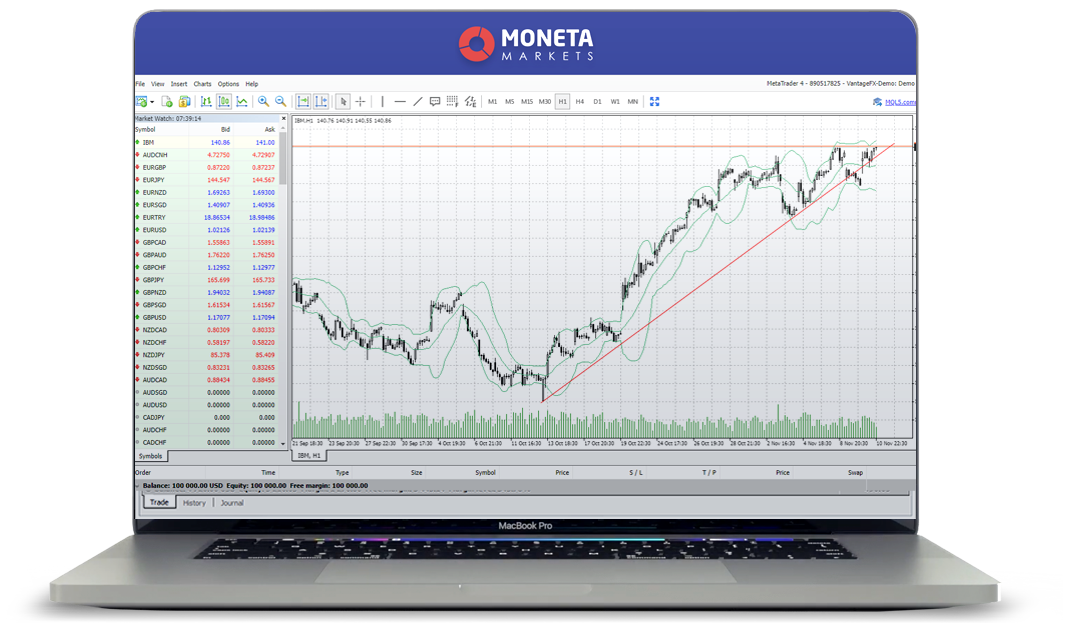This screenshot has height=633, width=1070.
Task: Click the Bid column header
Action: [225, 130]
